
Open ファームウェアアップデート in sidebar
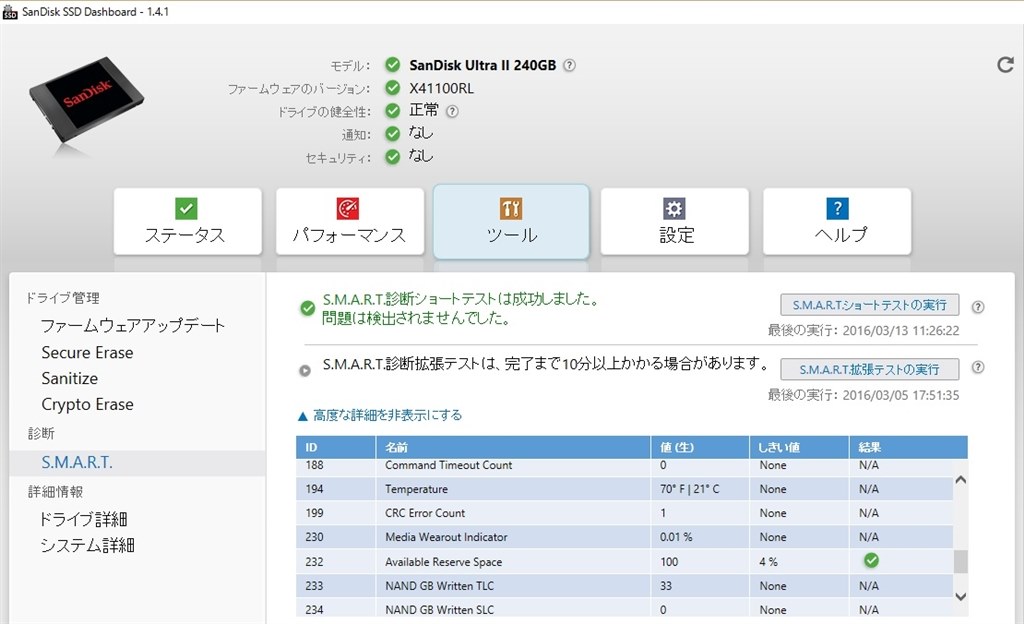pyautogui.click(x=133, y=325)
